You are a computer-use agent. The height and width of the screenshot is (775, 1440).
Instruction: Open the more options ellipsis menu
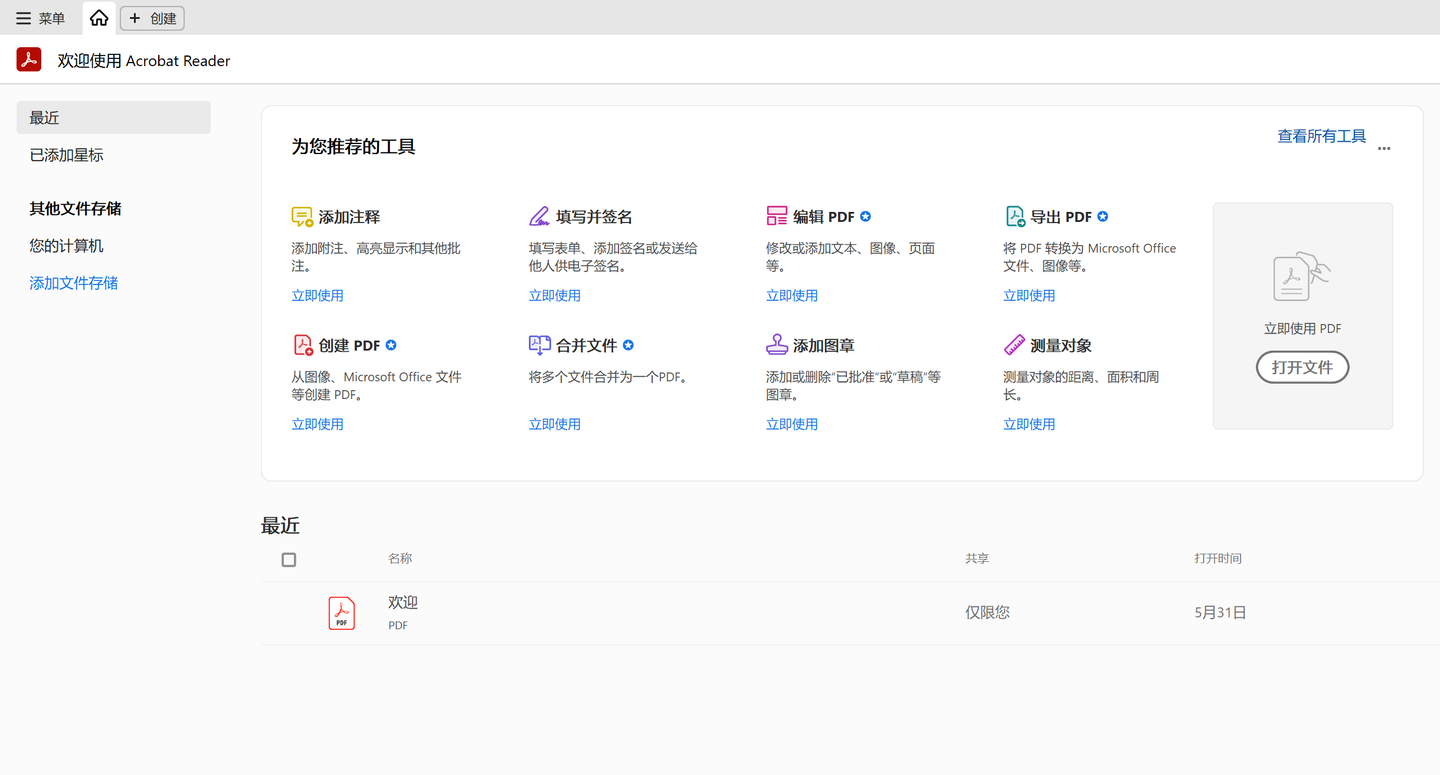(1384, 148)
